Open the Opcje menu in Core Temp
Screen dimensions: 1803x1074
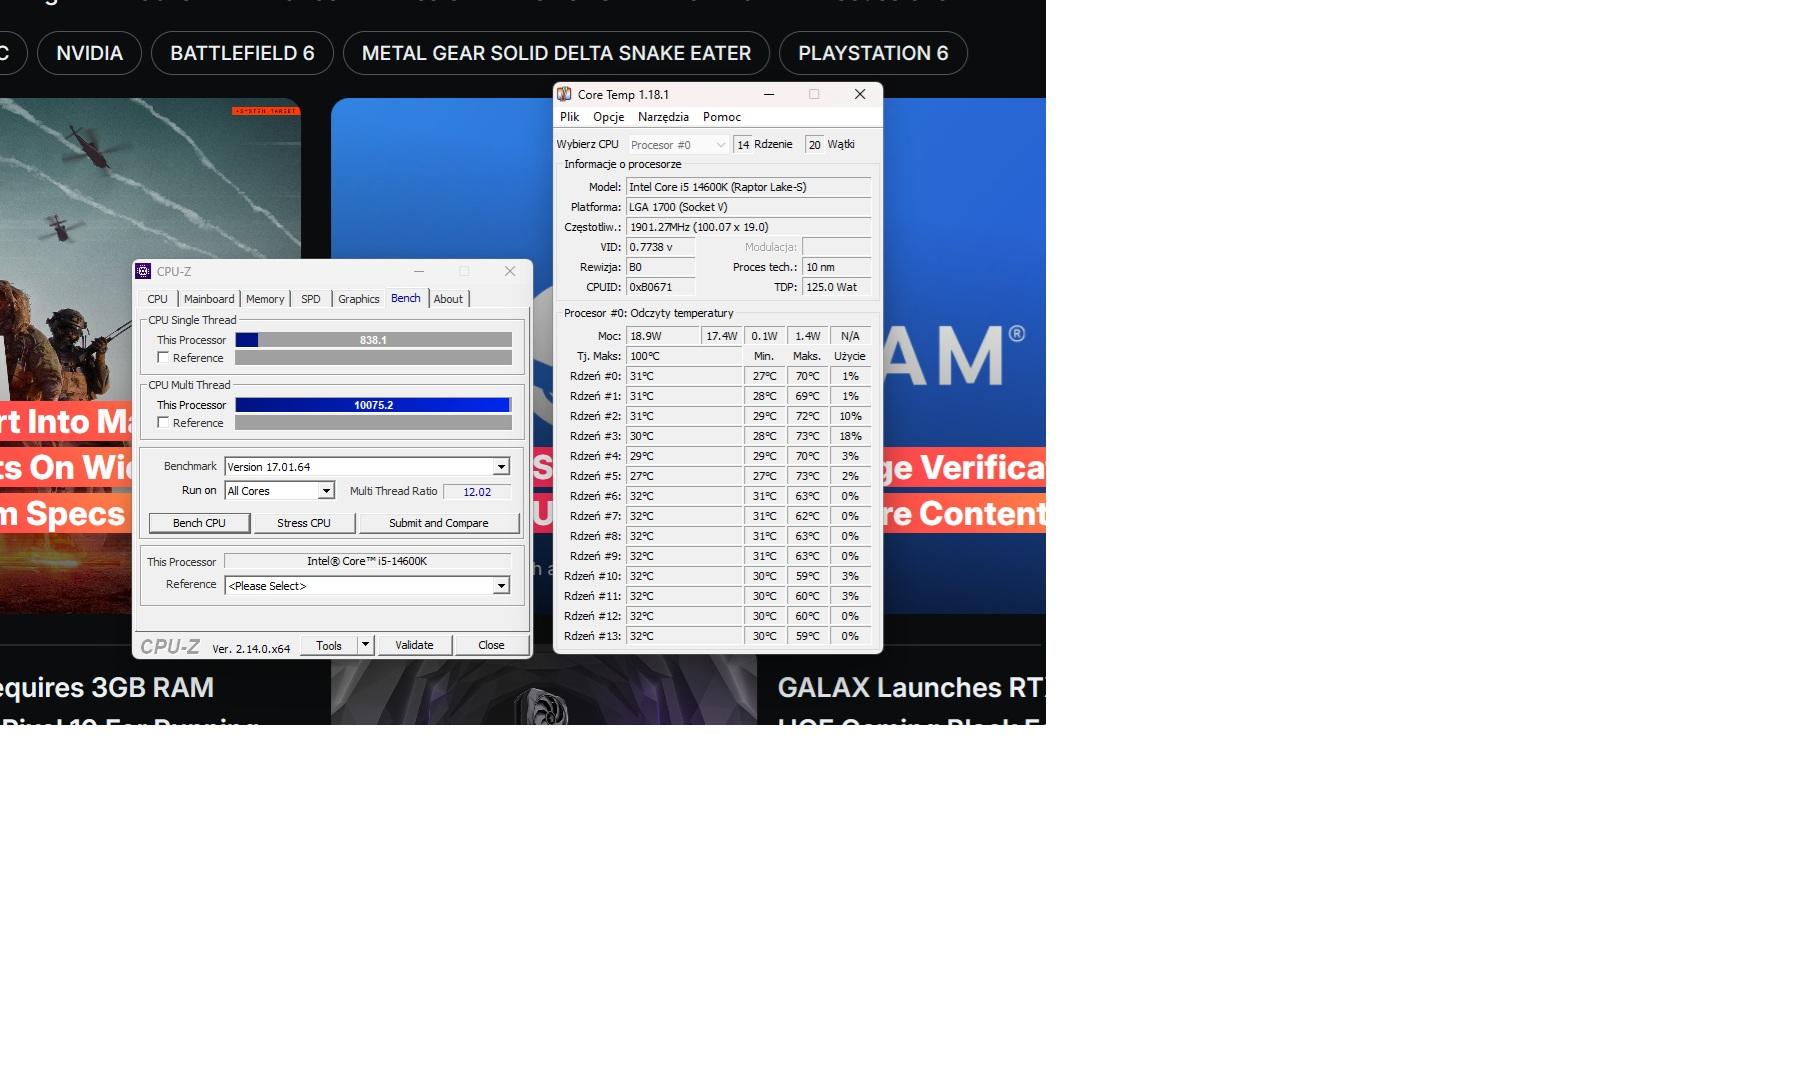(608, 117)
